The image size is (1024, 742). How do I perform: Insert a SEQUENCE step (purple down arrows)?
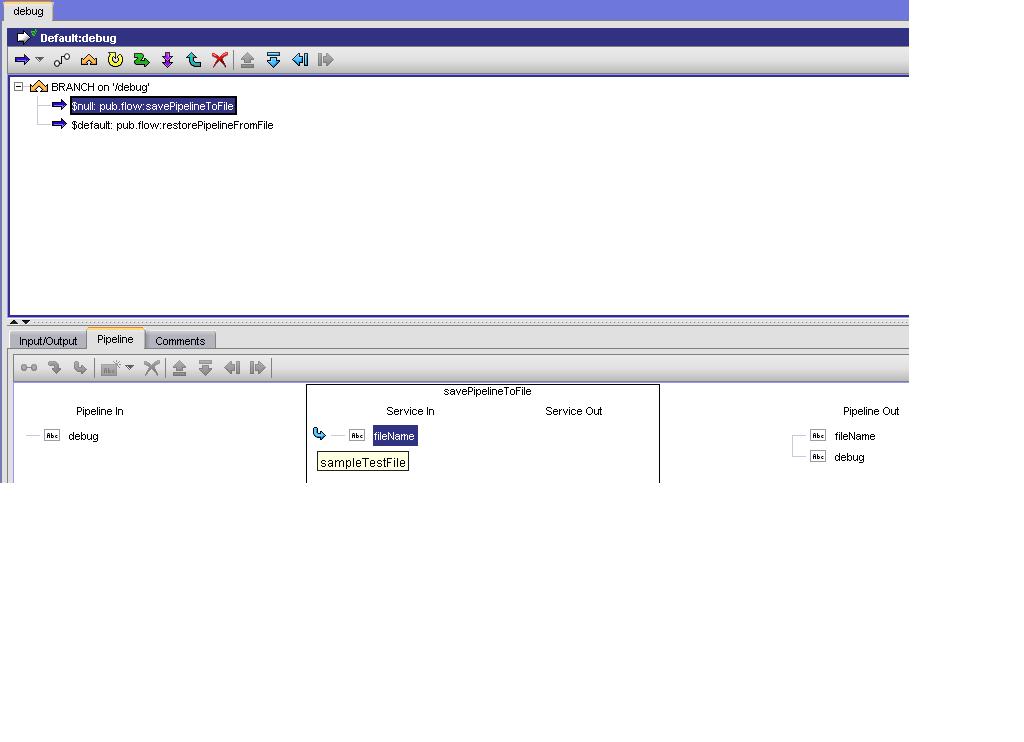point(168,60)
